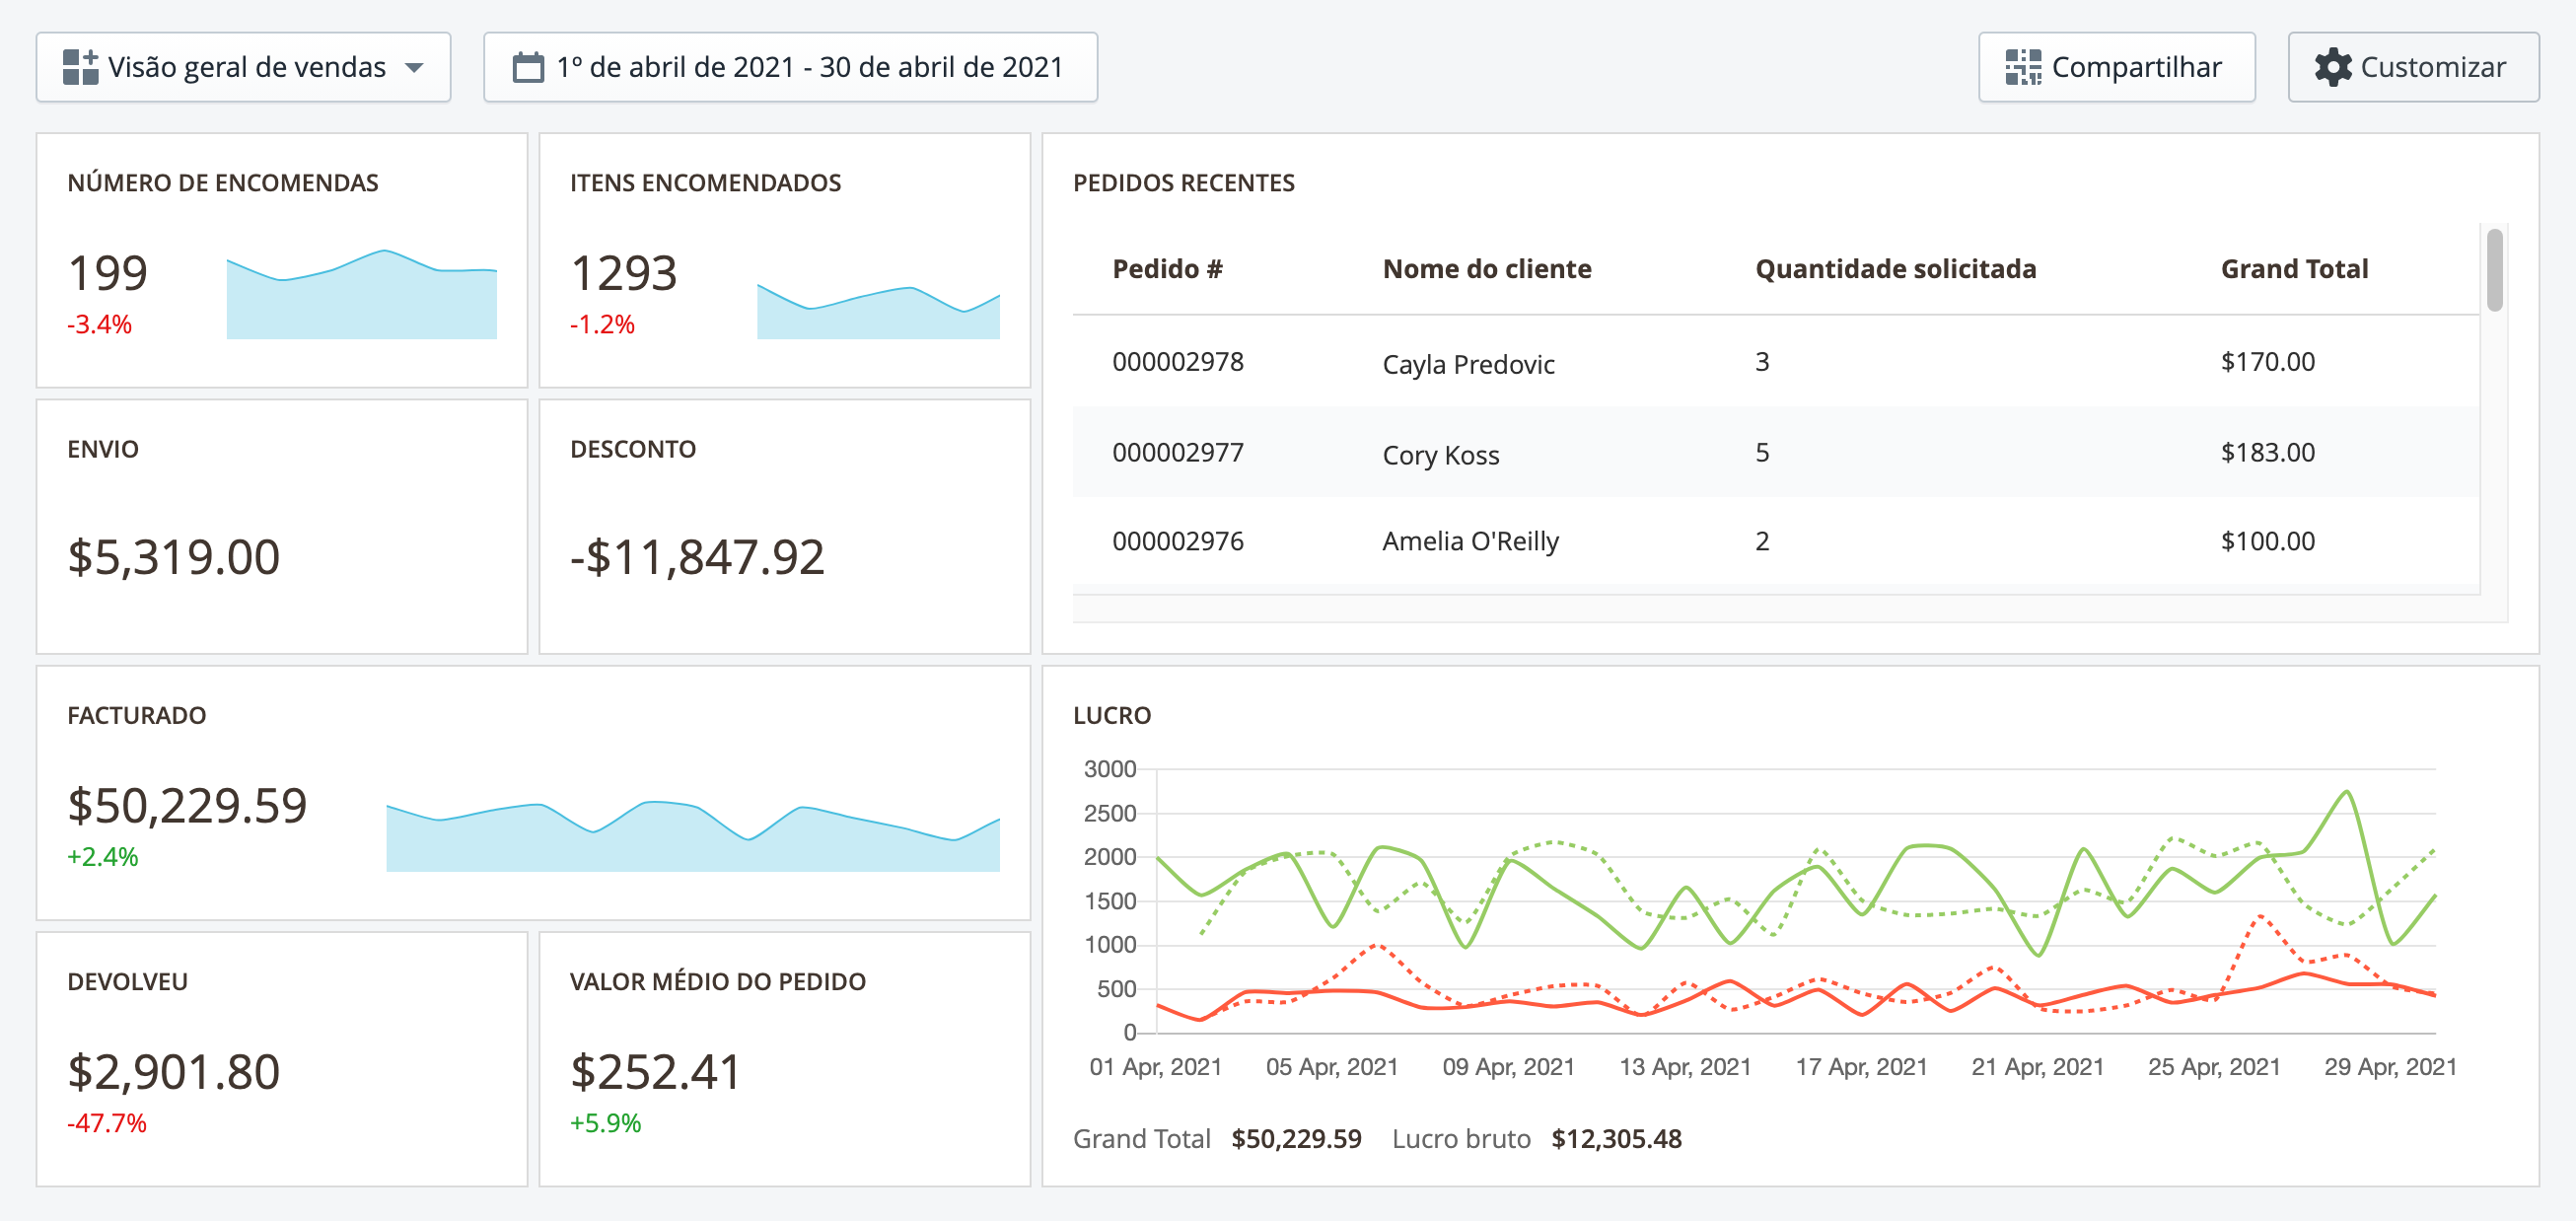2576x1221 pixels.
Task: Click the LUCRO widget title
Action: coord(1112,716)
